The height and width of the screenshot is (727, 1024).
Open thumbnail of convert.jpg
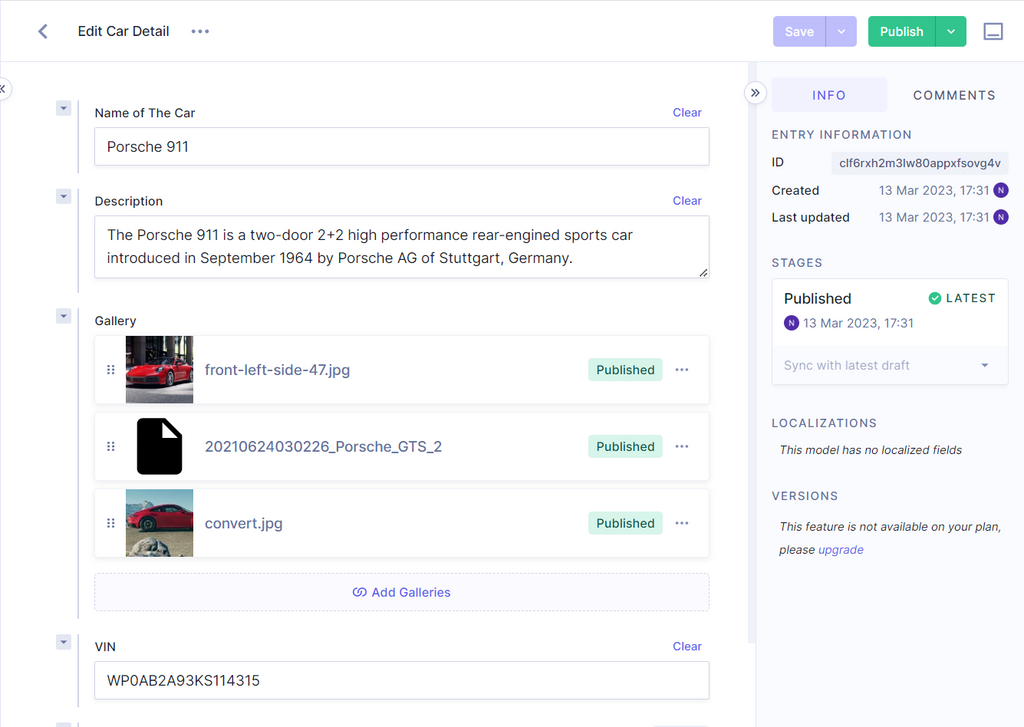(159, 523)
